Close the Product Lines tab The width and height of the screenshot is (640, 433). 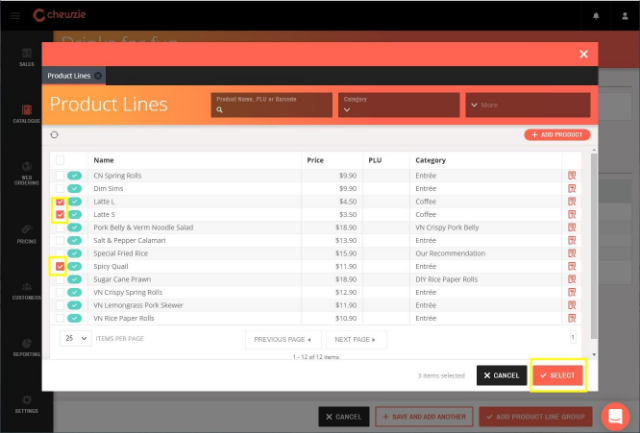point(98,76)
